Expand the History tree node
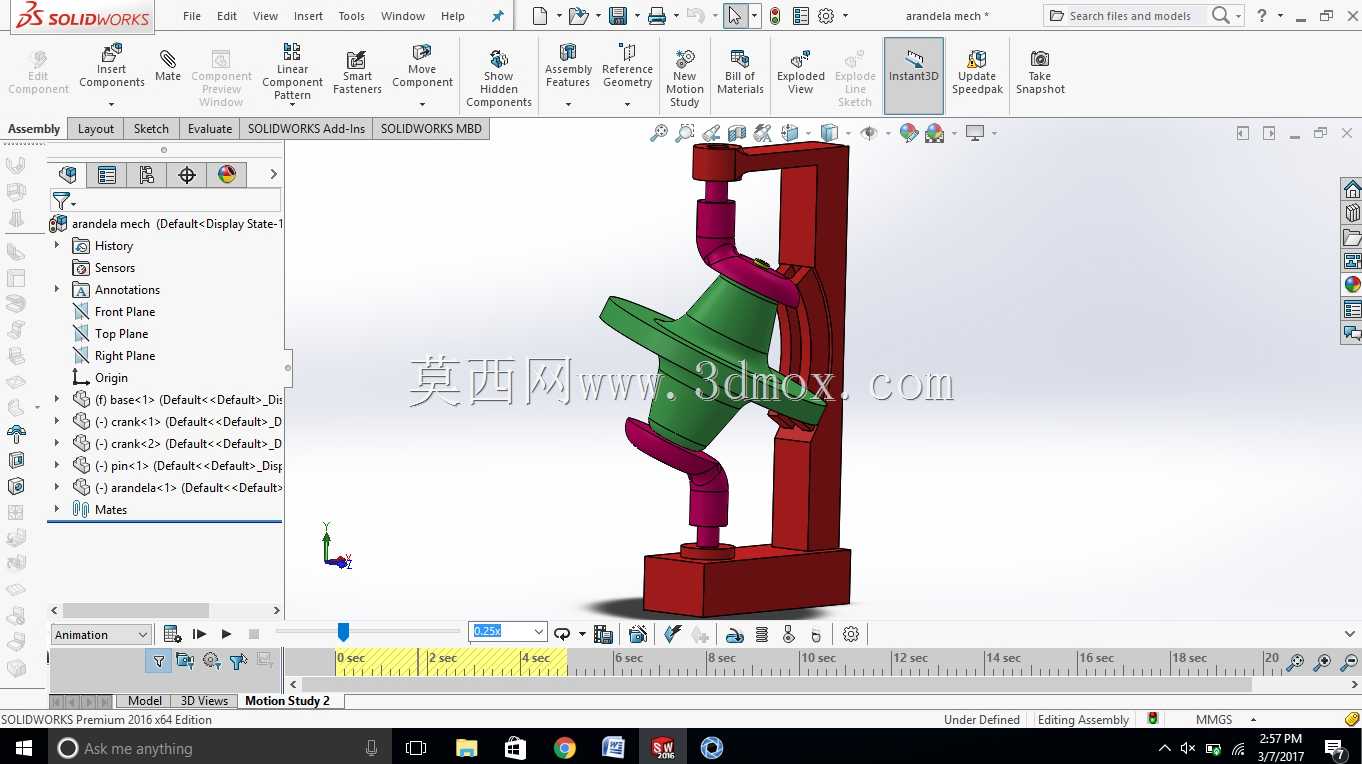Viewport: 1362px width, 764px height. coord(57,246)
